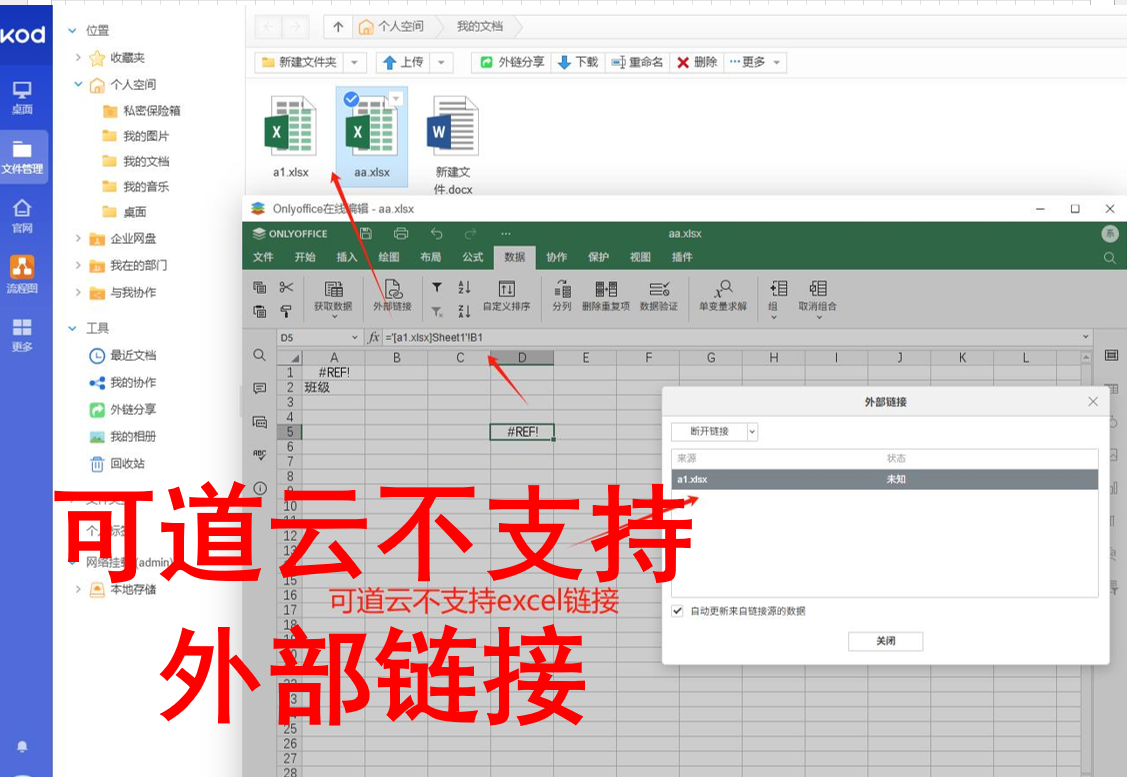The height and width of the screenshot is (777, 1127).
Task: Click the 关闭 button in 外部链接 dialog
Action: (886, 641)
